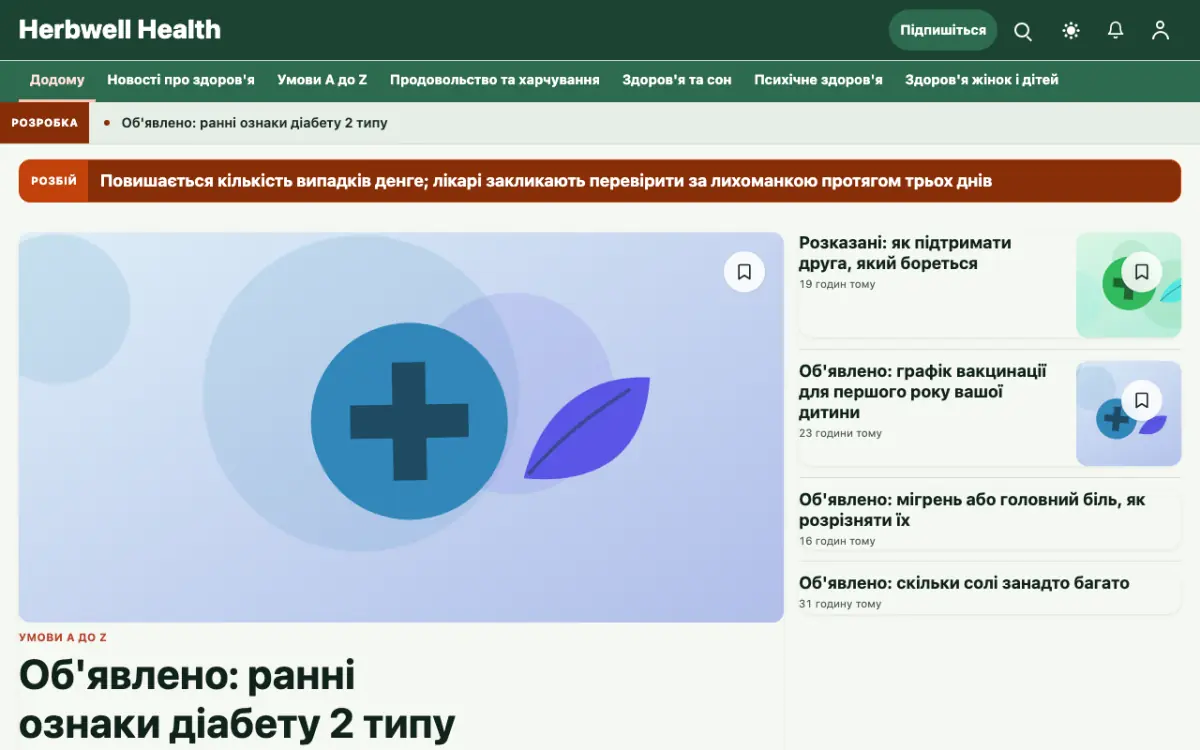Open 'мігрень або головний біль' headline
Image resolution: width=1200 pixels, height=750 pixels.
click(972, 510)
